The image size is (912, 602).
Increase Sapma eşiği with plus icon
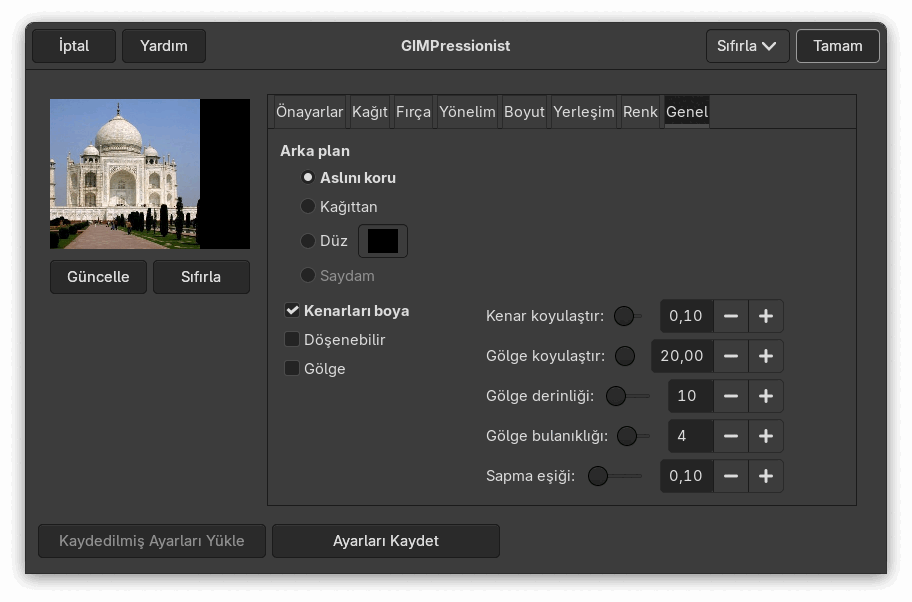(766, 476)
